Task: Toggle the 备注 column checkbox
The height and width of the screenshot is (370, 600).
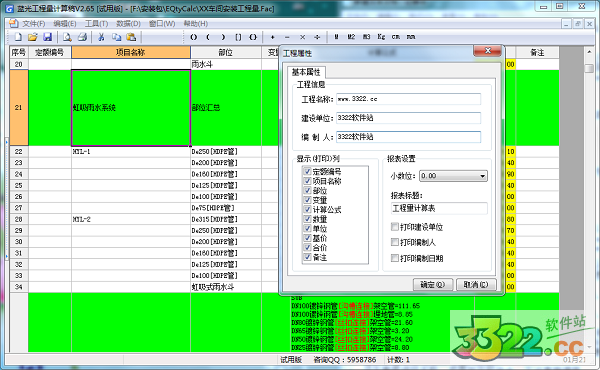Action: tap(307, 257)
